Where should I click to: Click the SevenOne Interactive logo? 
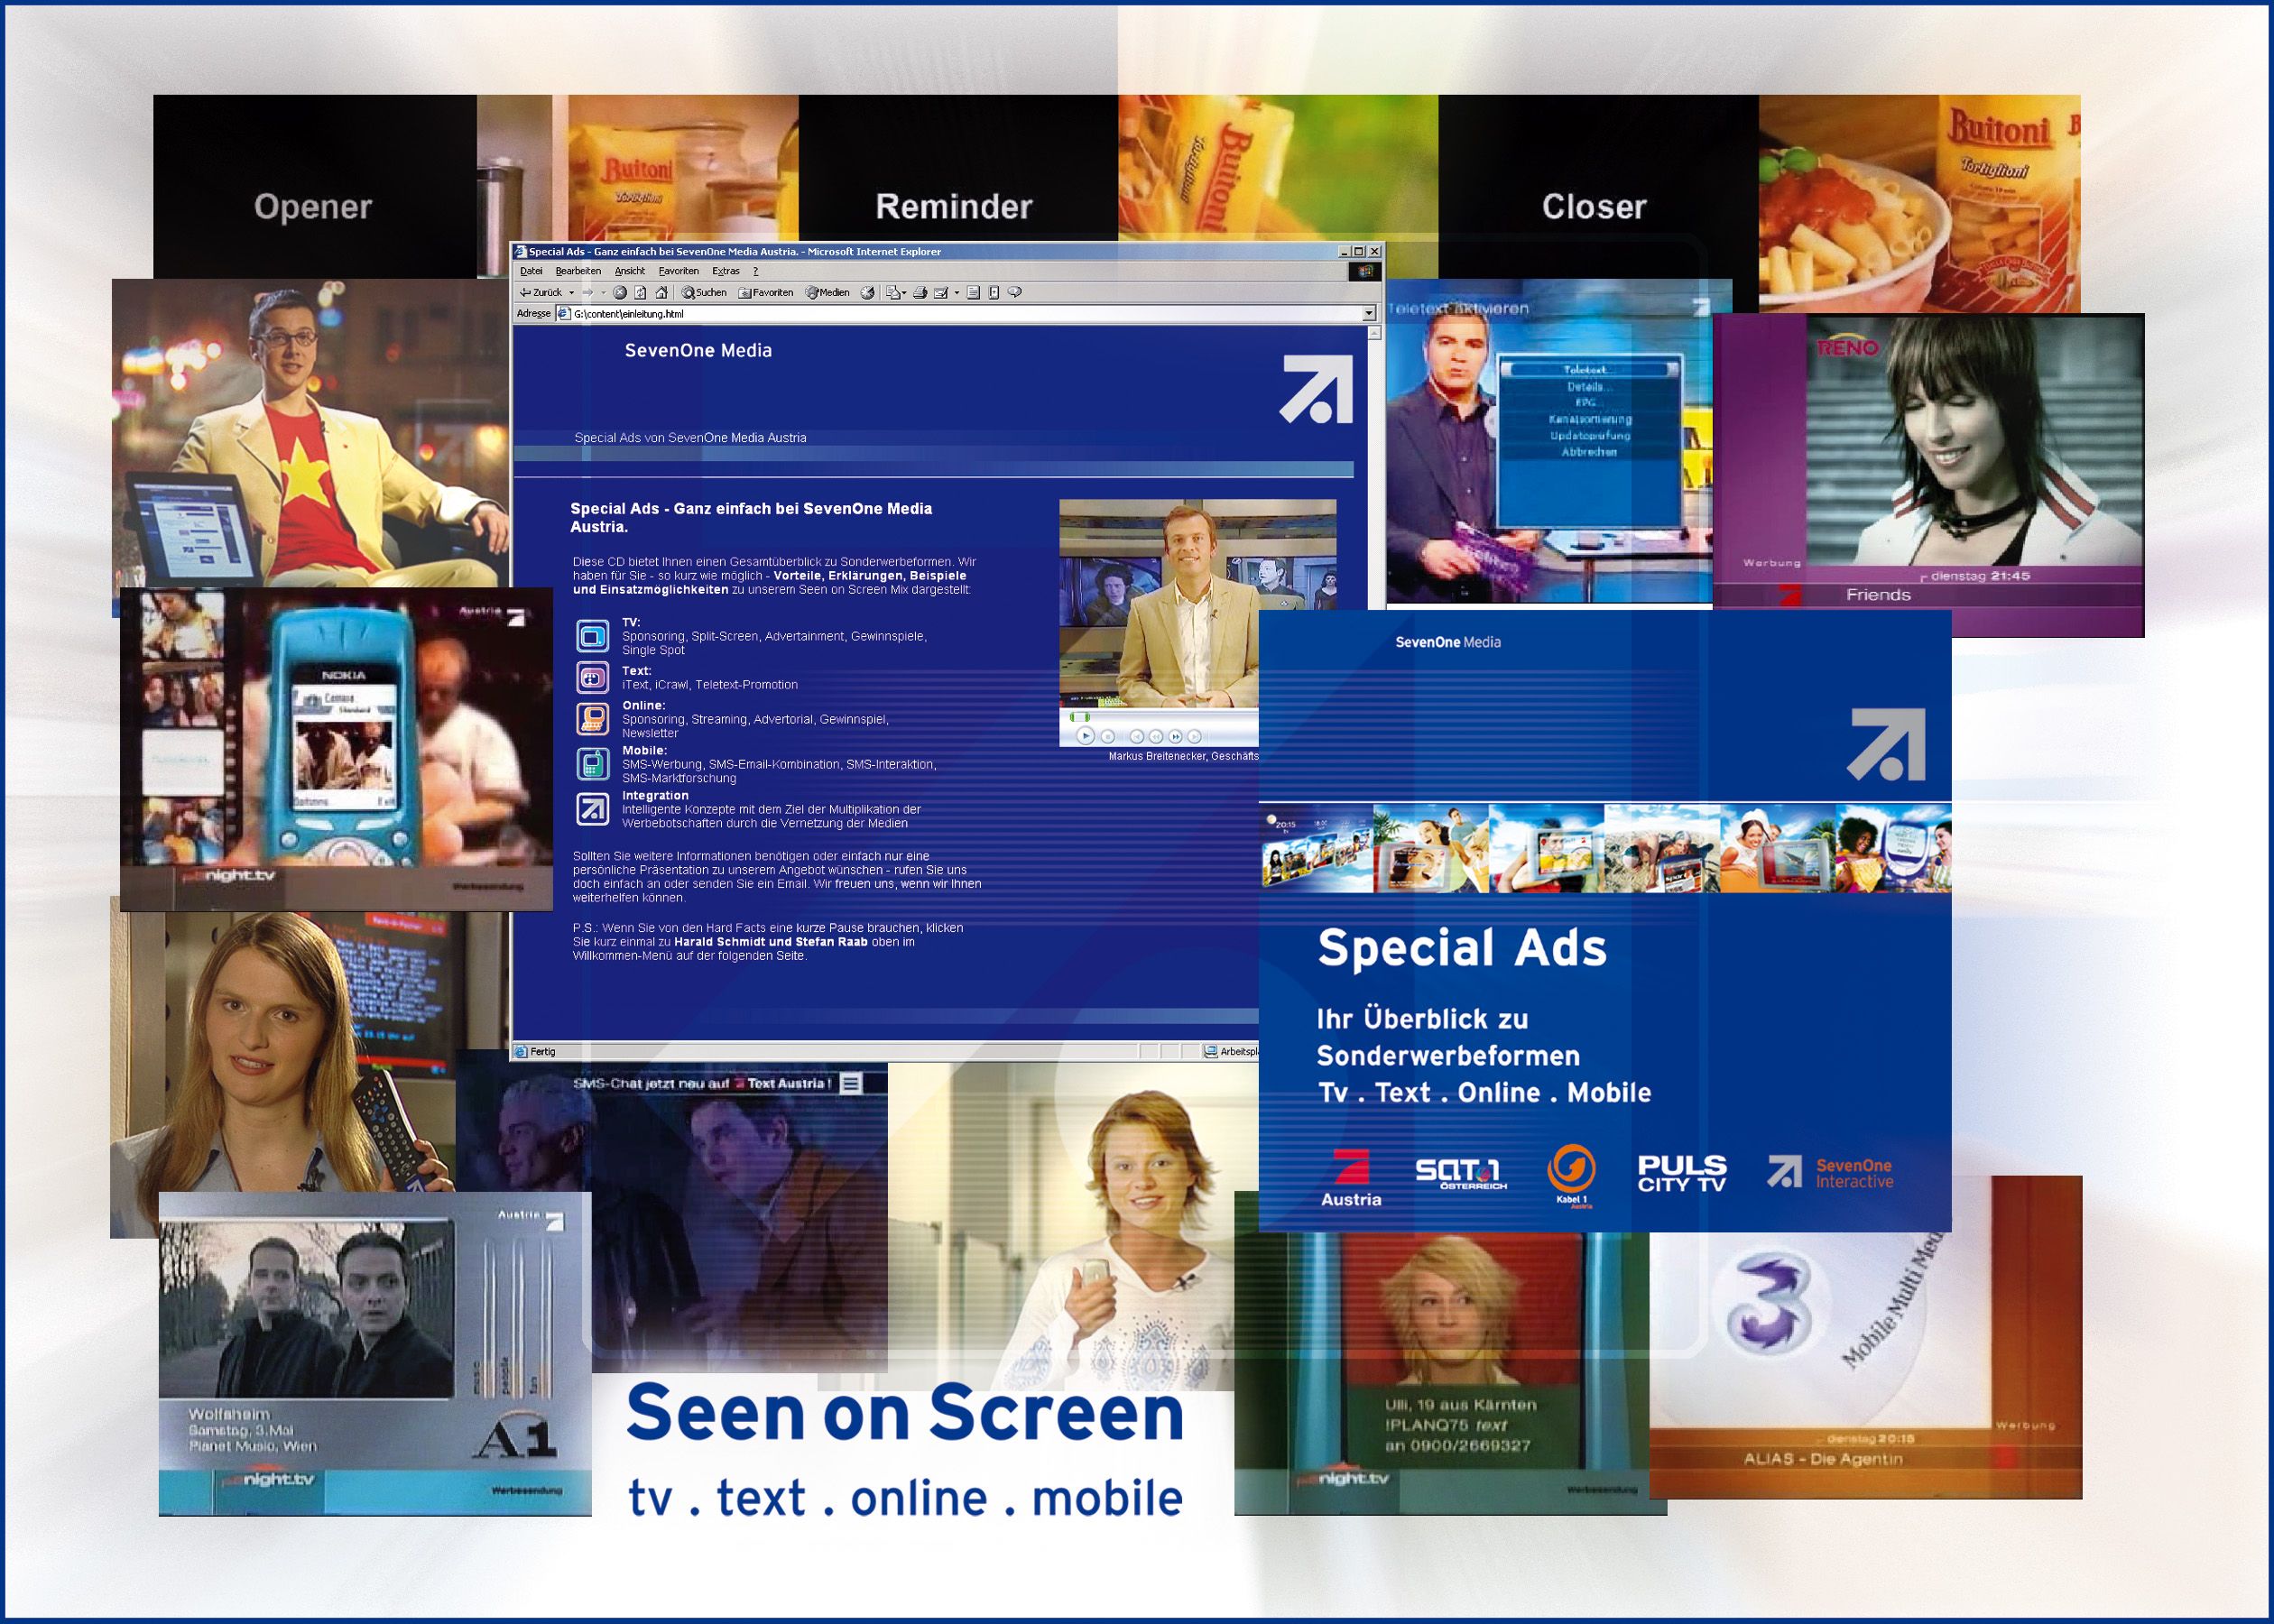[x=1830, y=1172]
